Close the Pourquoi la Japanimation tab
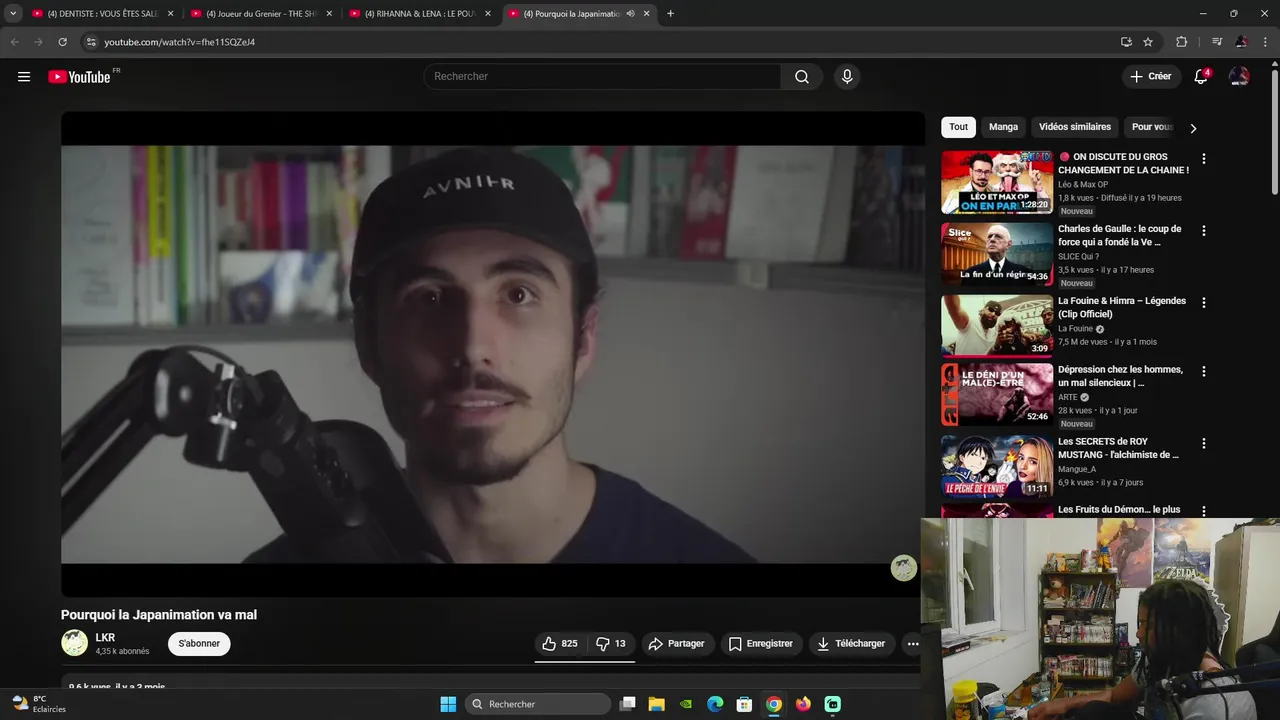The width and height of the screenshot is (1280, 720). (647, 14)
